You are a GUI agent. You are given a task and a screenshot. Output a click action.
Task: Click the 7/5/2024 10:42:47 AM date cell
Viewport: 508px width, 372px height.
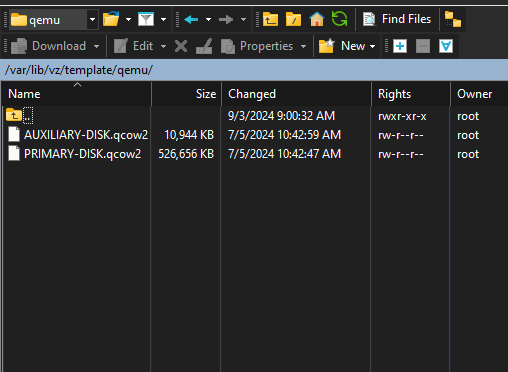pyautogui.click(x=284, y=154)
